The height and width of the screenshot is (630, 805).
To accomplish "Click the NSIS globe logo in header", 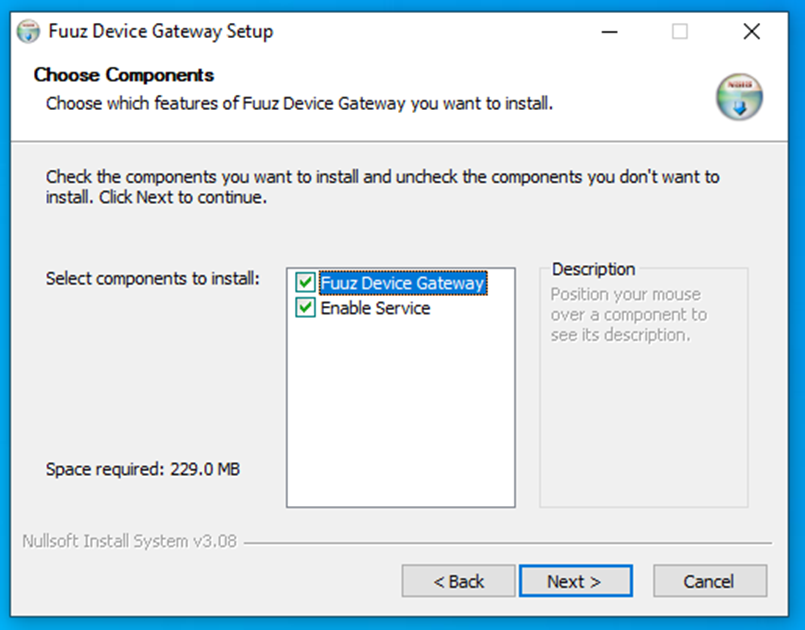I will click(739, 97).
